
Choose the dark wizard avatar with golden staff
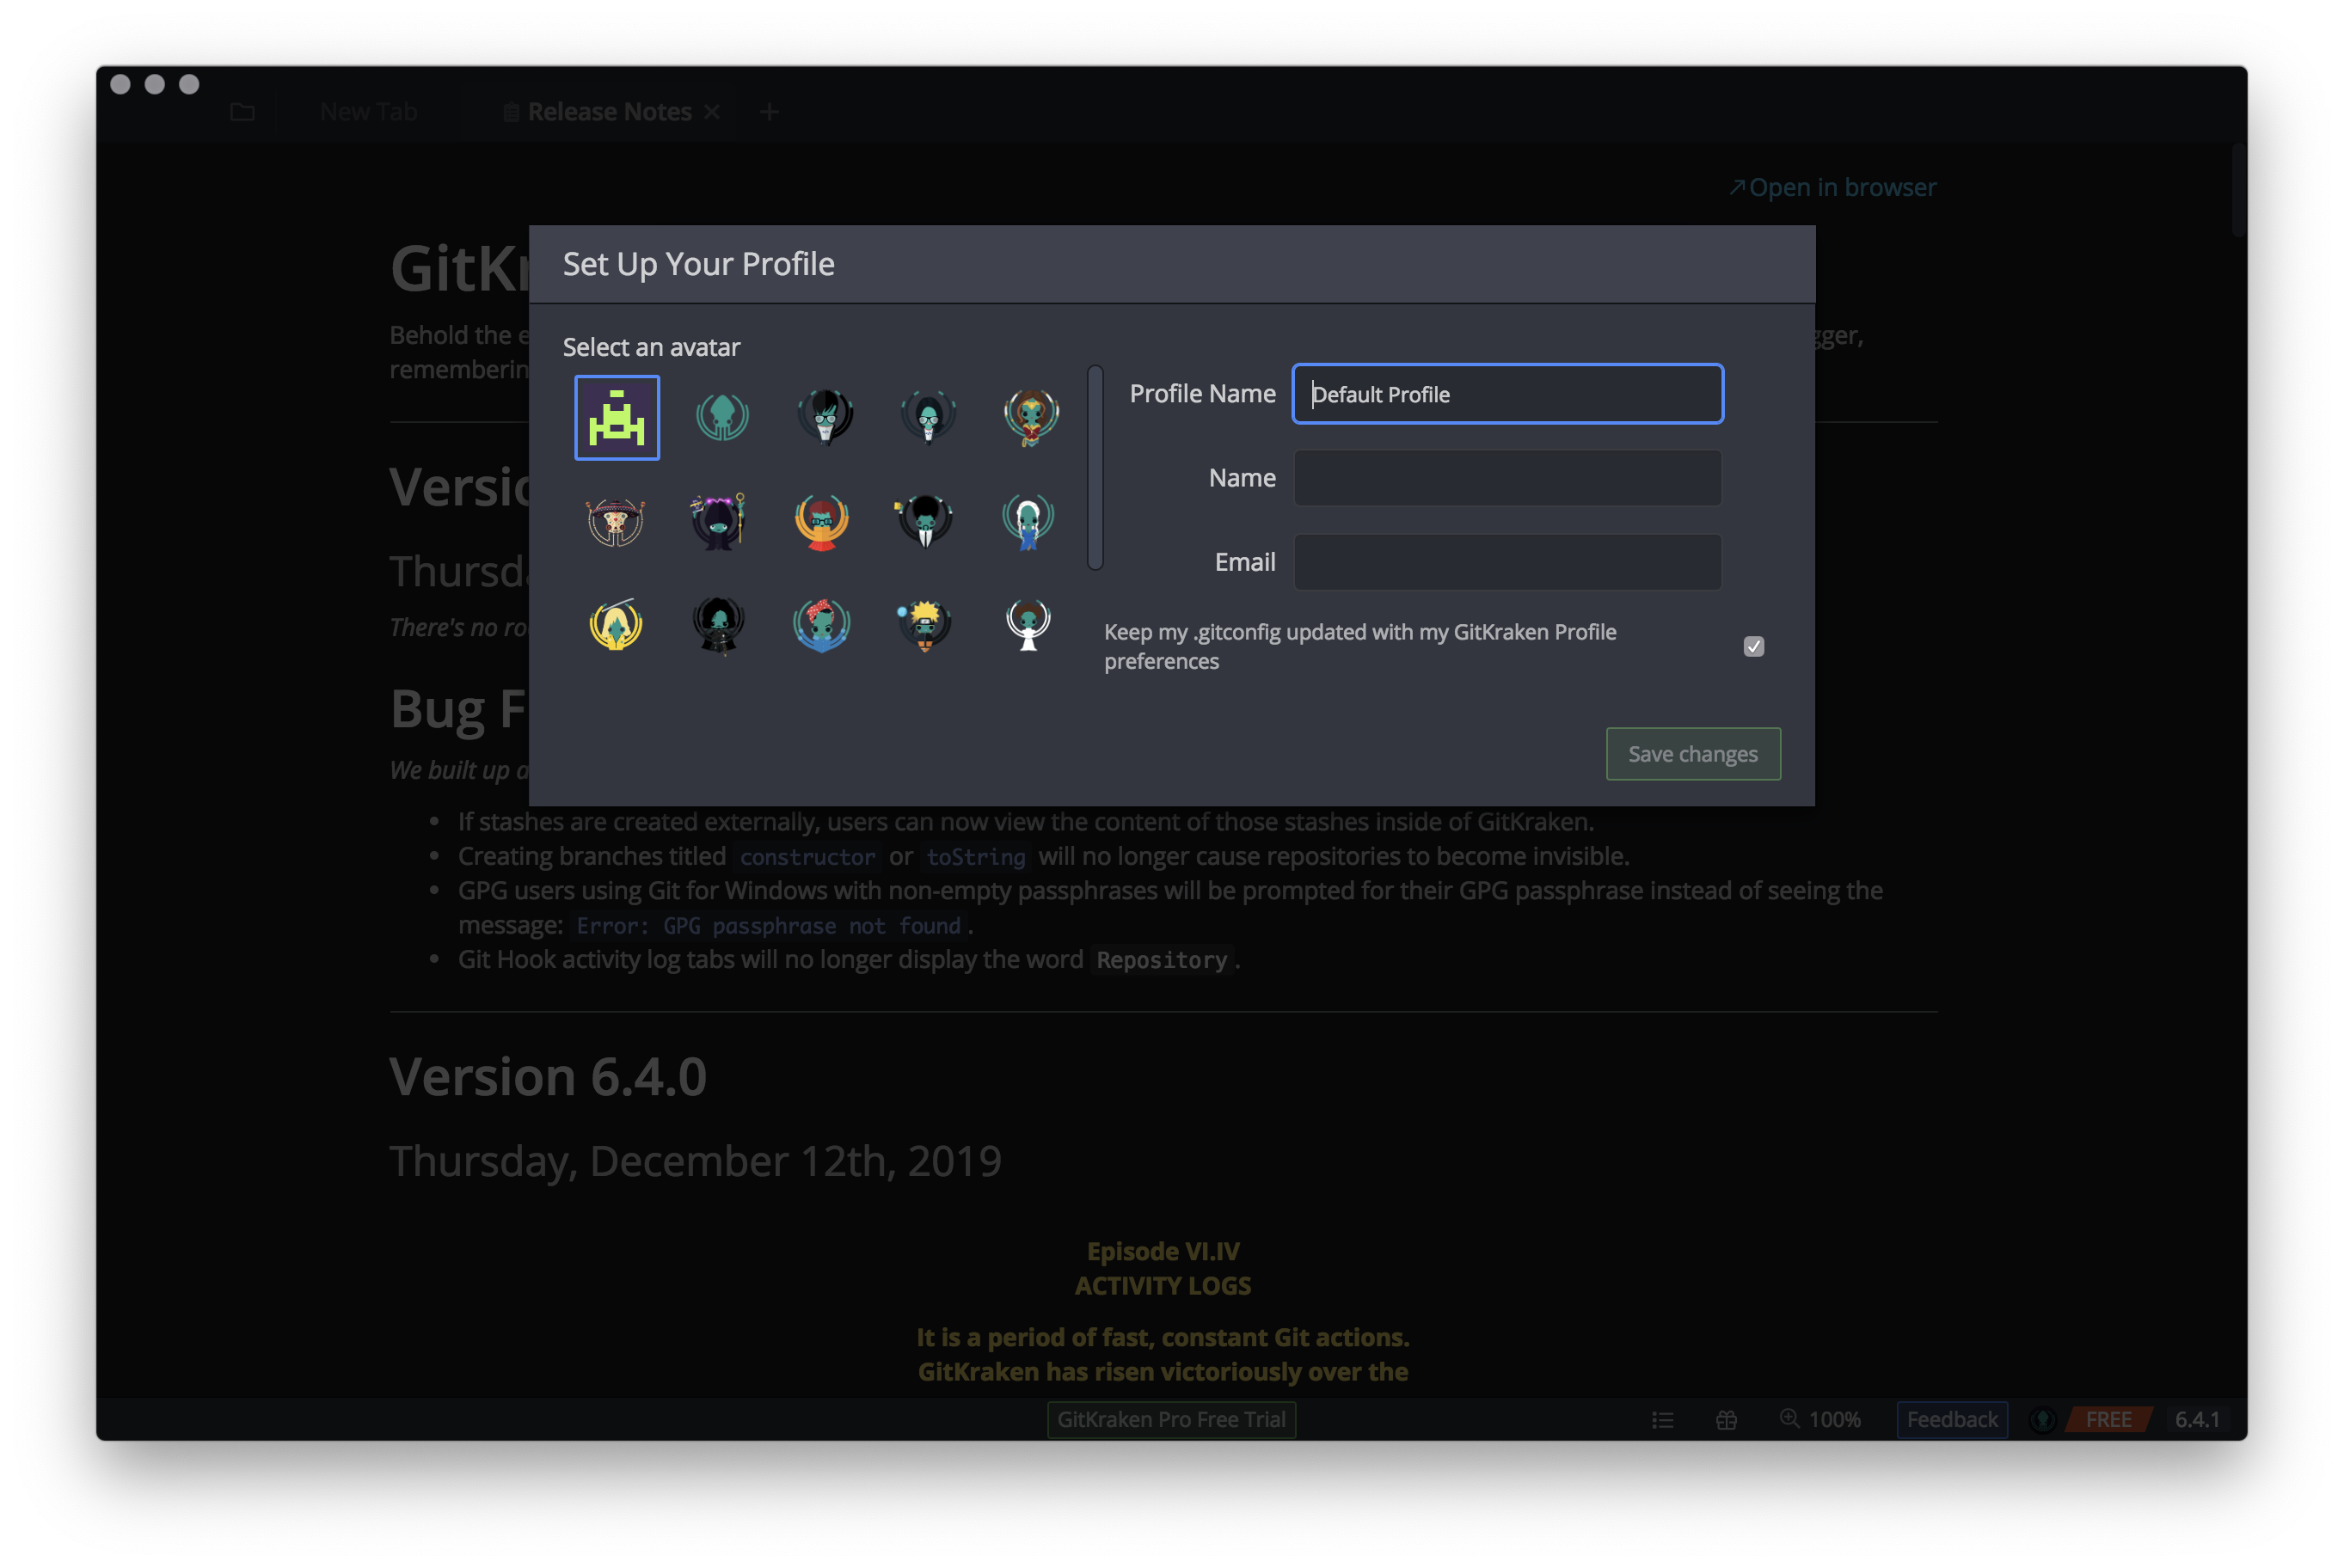(x=718, y=521)
